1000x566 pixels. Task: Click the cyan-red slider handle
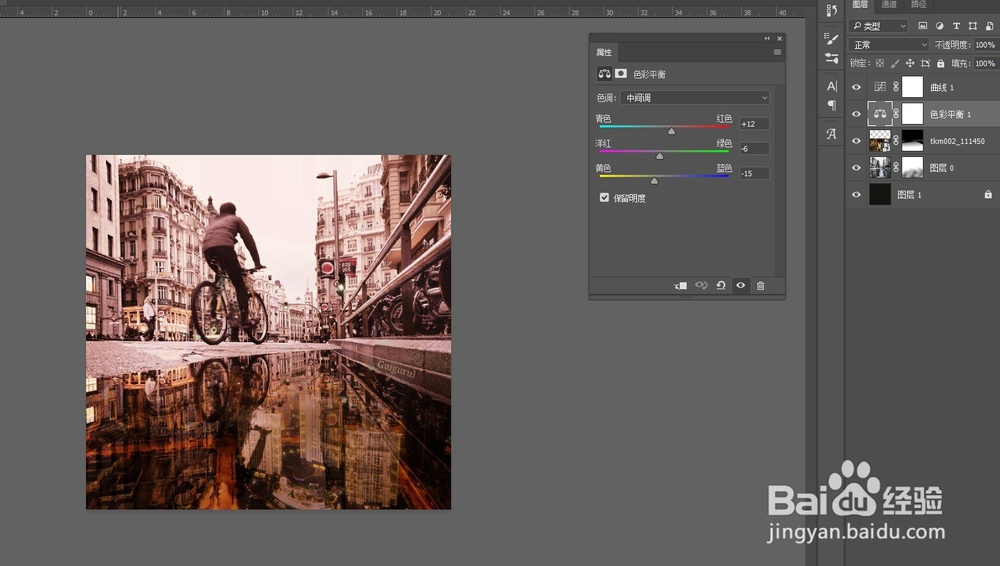tap(671, 131)
